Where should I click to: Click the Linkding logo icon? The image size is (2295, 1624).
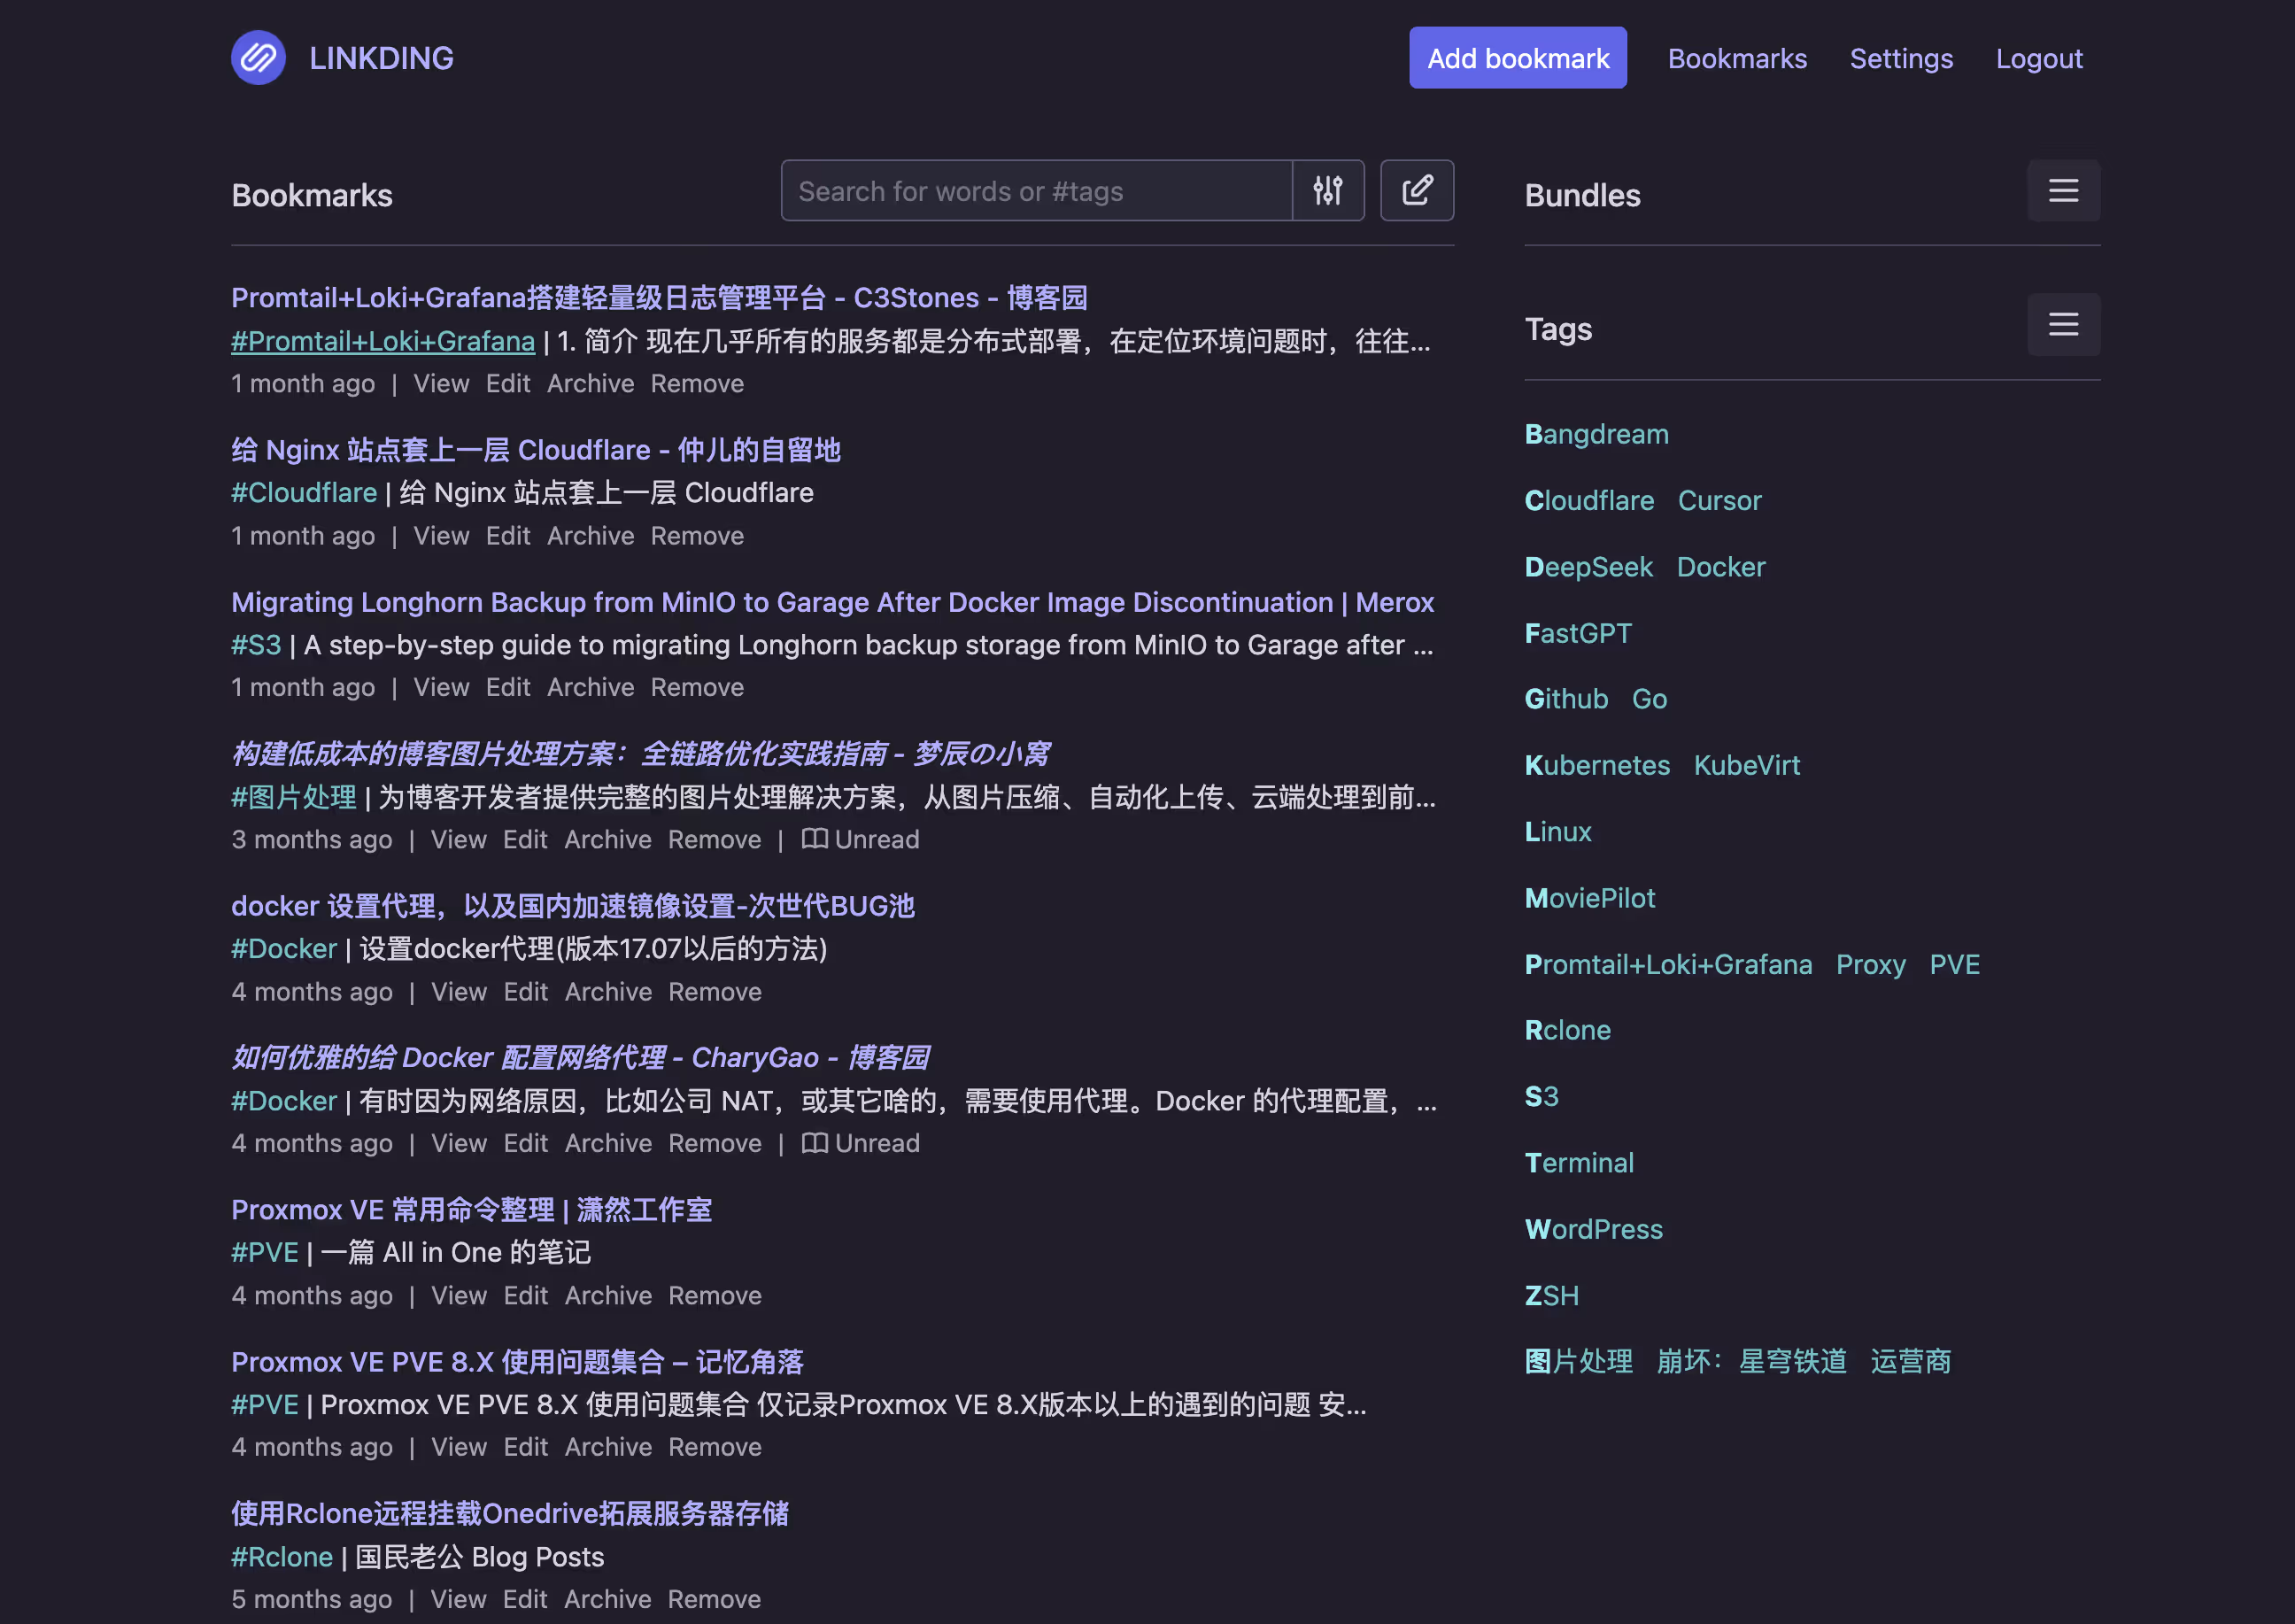[258, 58]
